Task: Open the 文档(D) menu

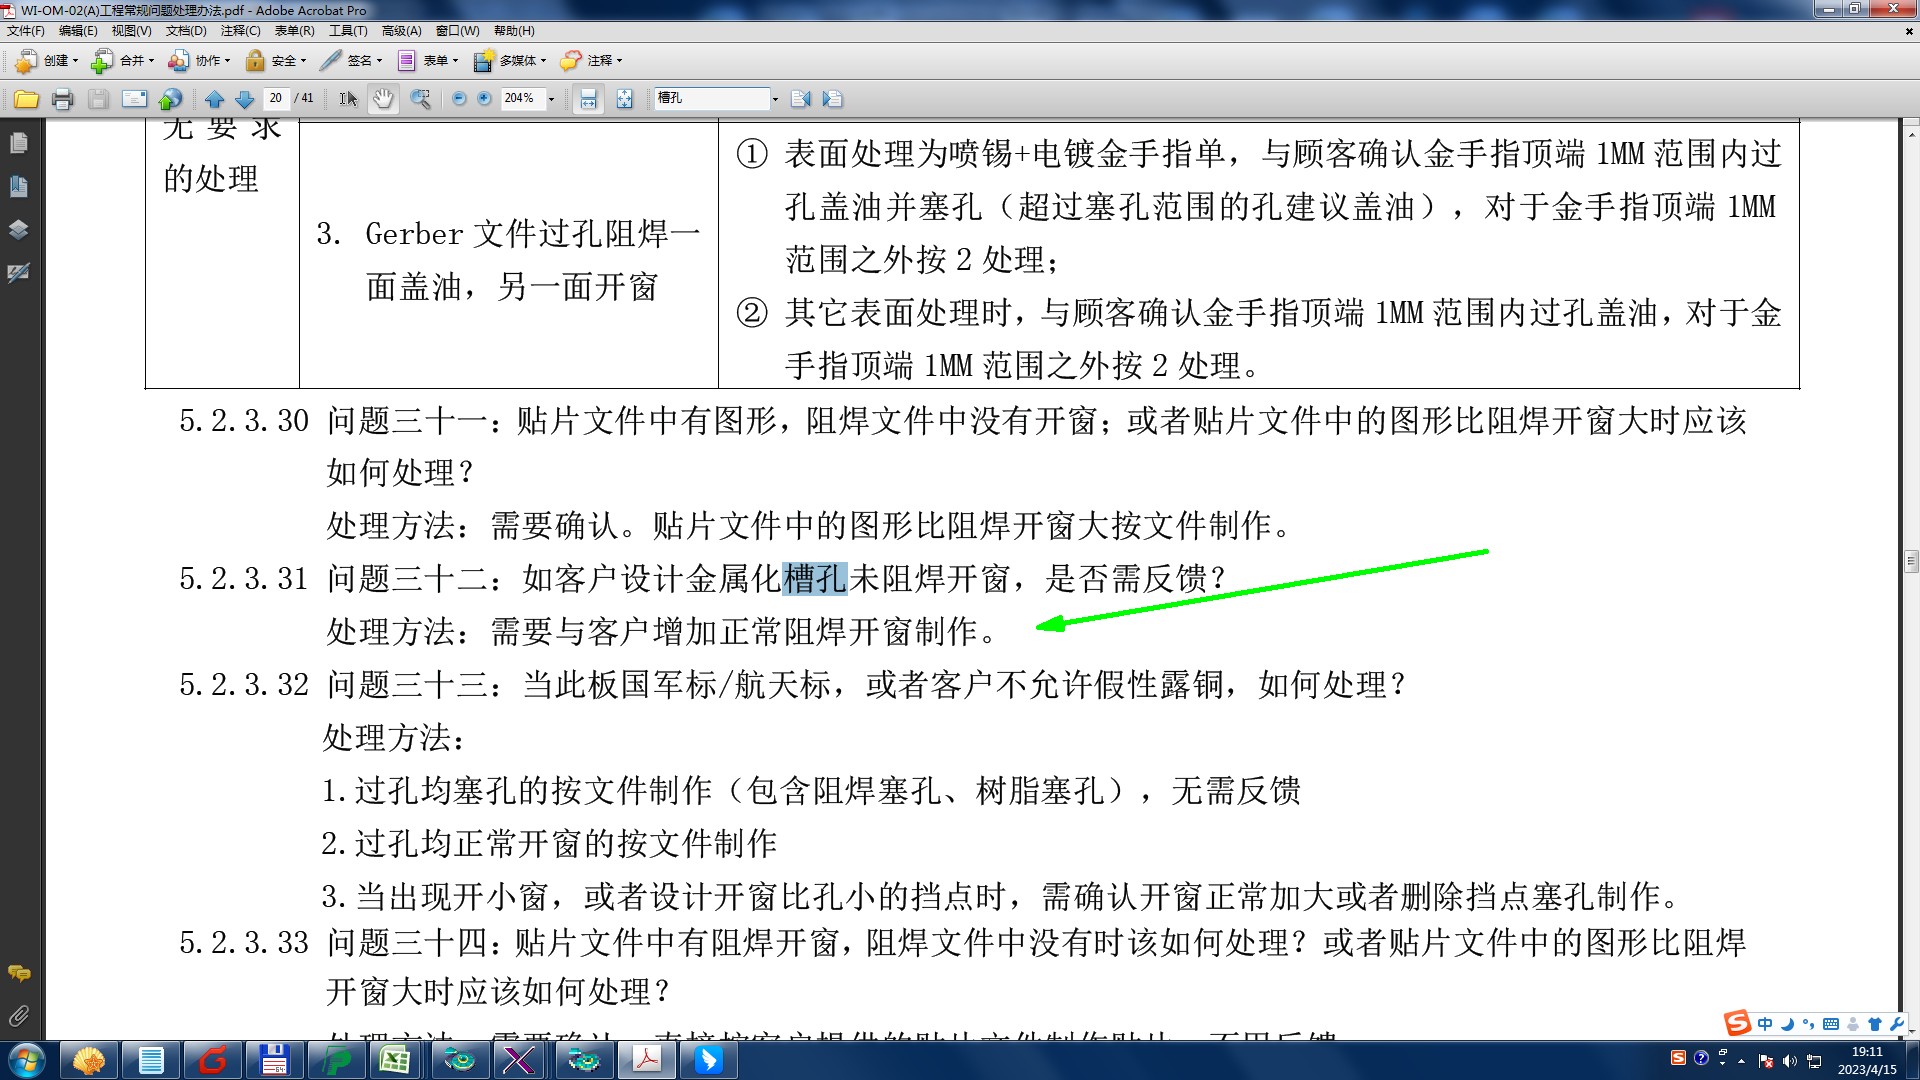Action: (186, 31)
